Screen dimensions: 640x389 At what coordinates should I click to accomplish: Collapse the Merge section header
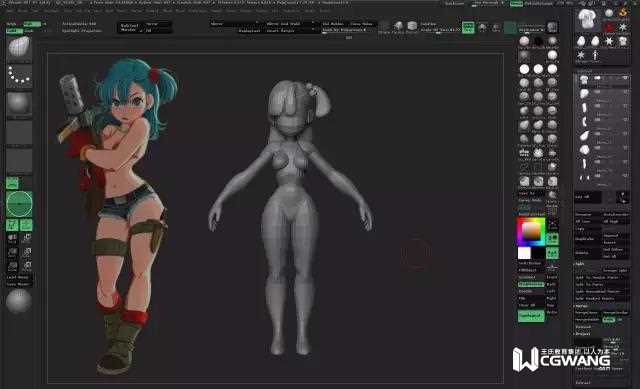pyautogui.click(x=582, y=306)
